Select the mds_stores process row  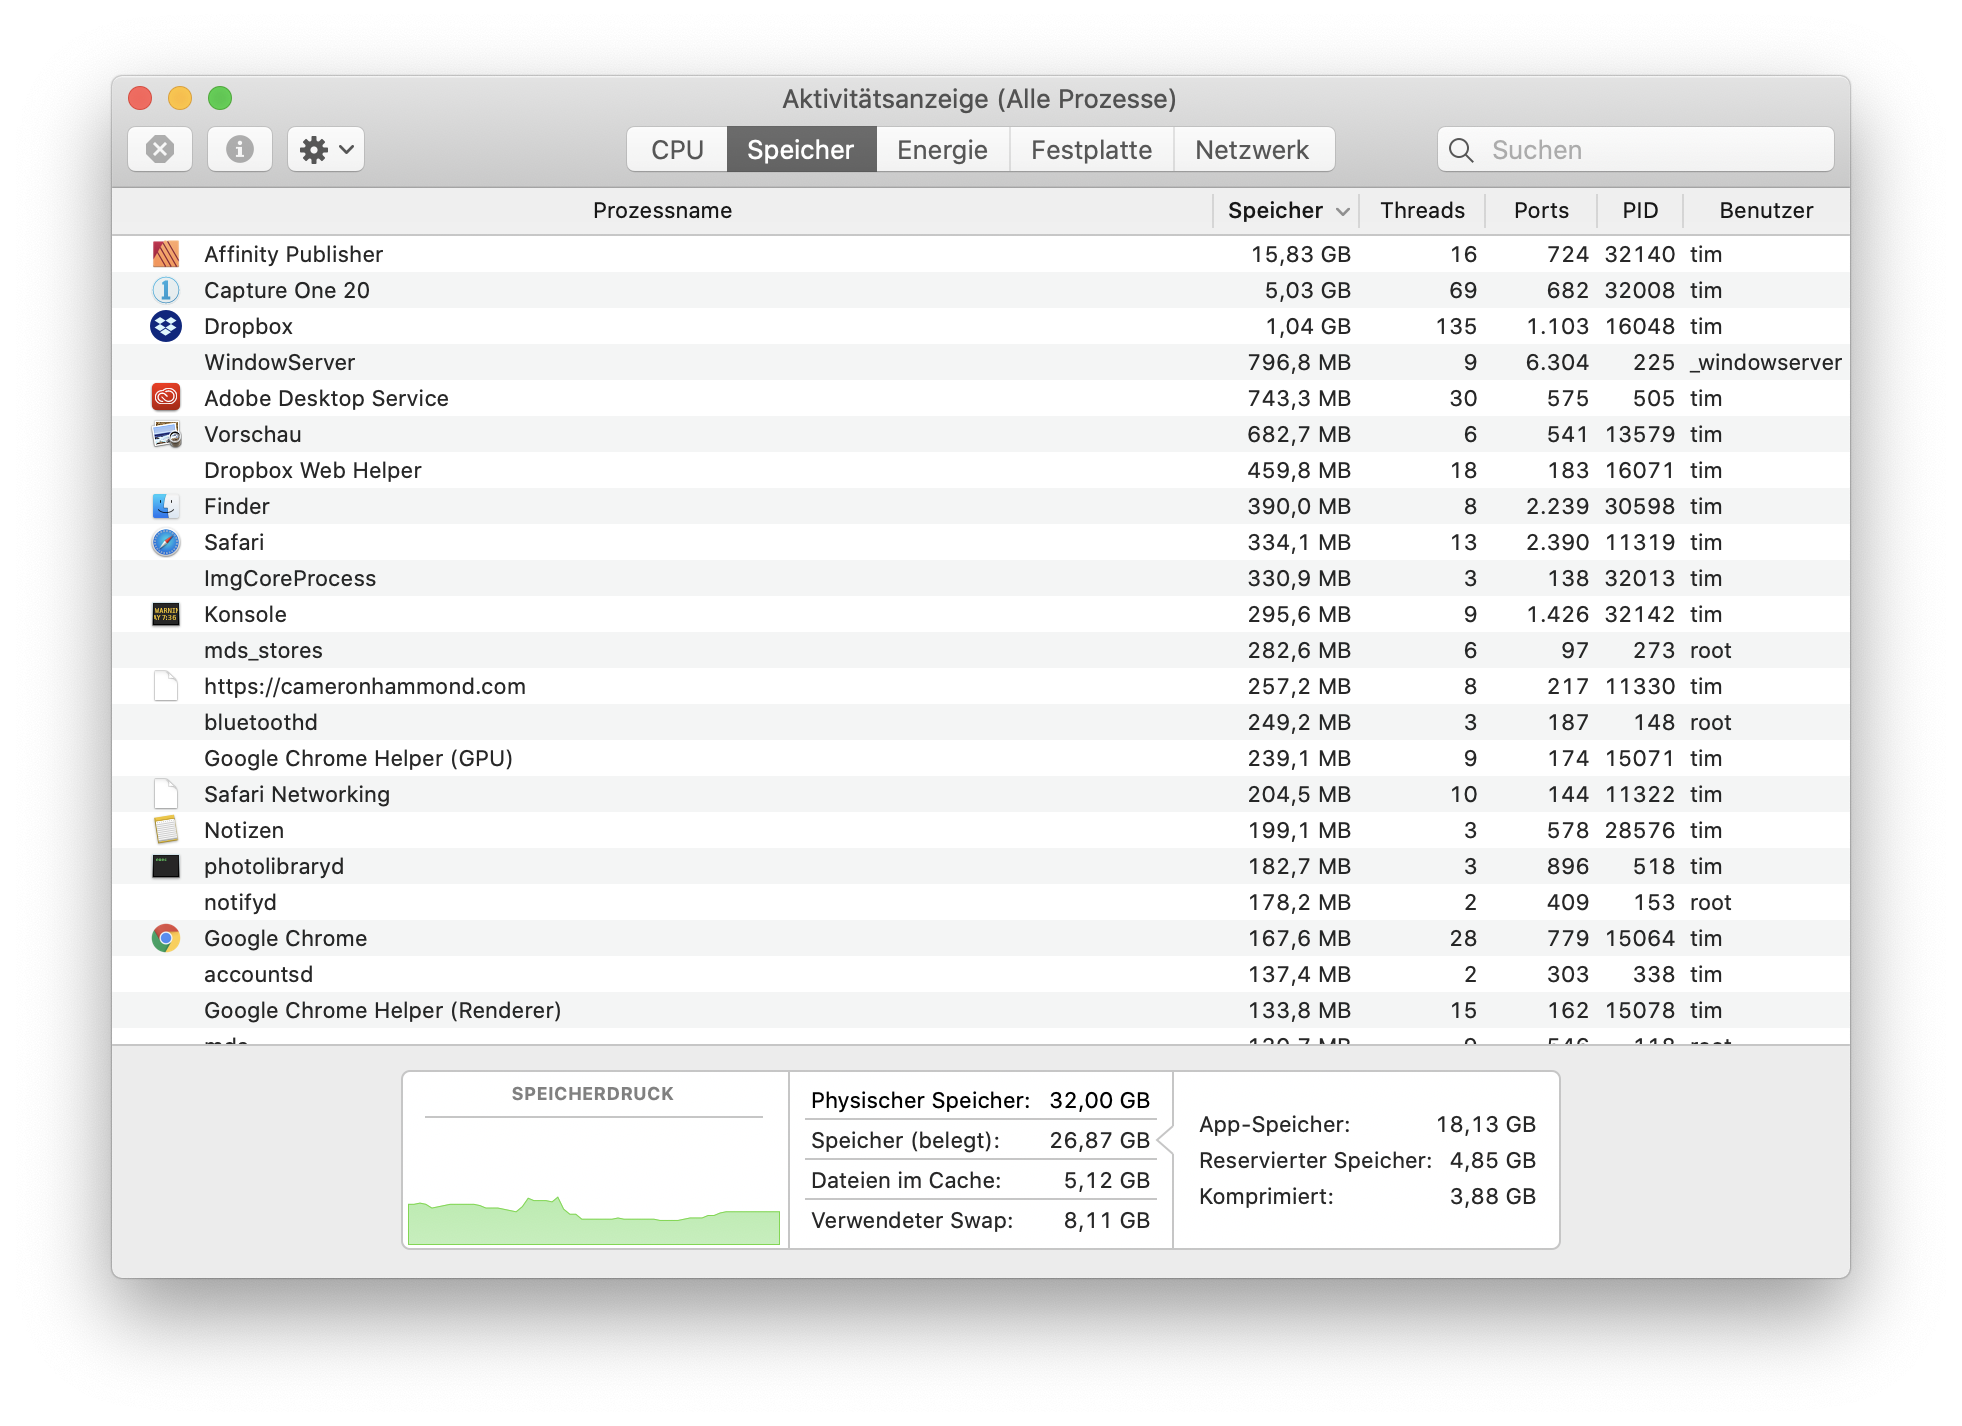pos(981,650)
